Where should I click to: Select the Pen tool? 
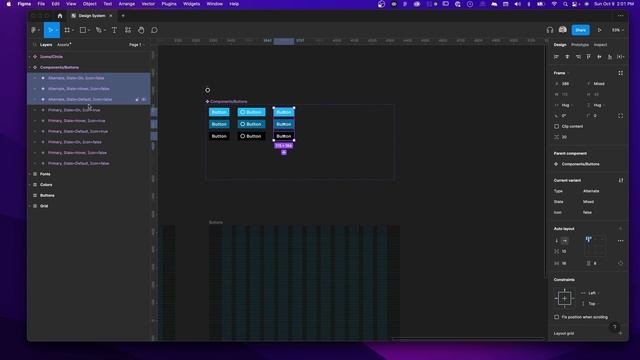[x=98, y=30]
